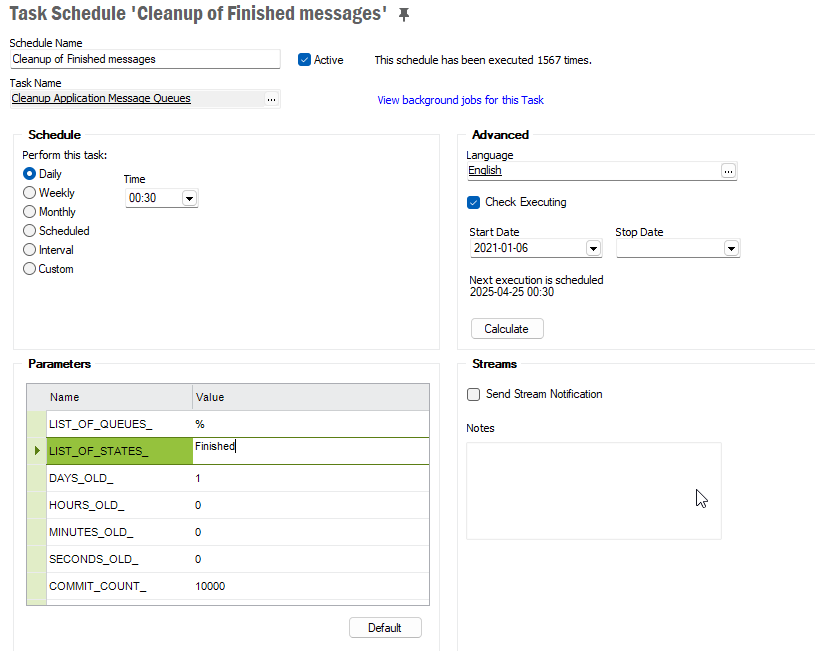
Task: Select the Custom schedule option
Action: coord(30,269)
